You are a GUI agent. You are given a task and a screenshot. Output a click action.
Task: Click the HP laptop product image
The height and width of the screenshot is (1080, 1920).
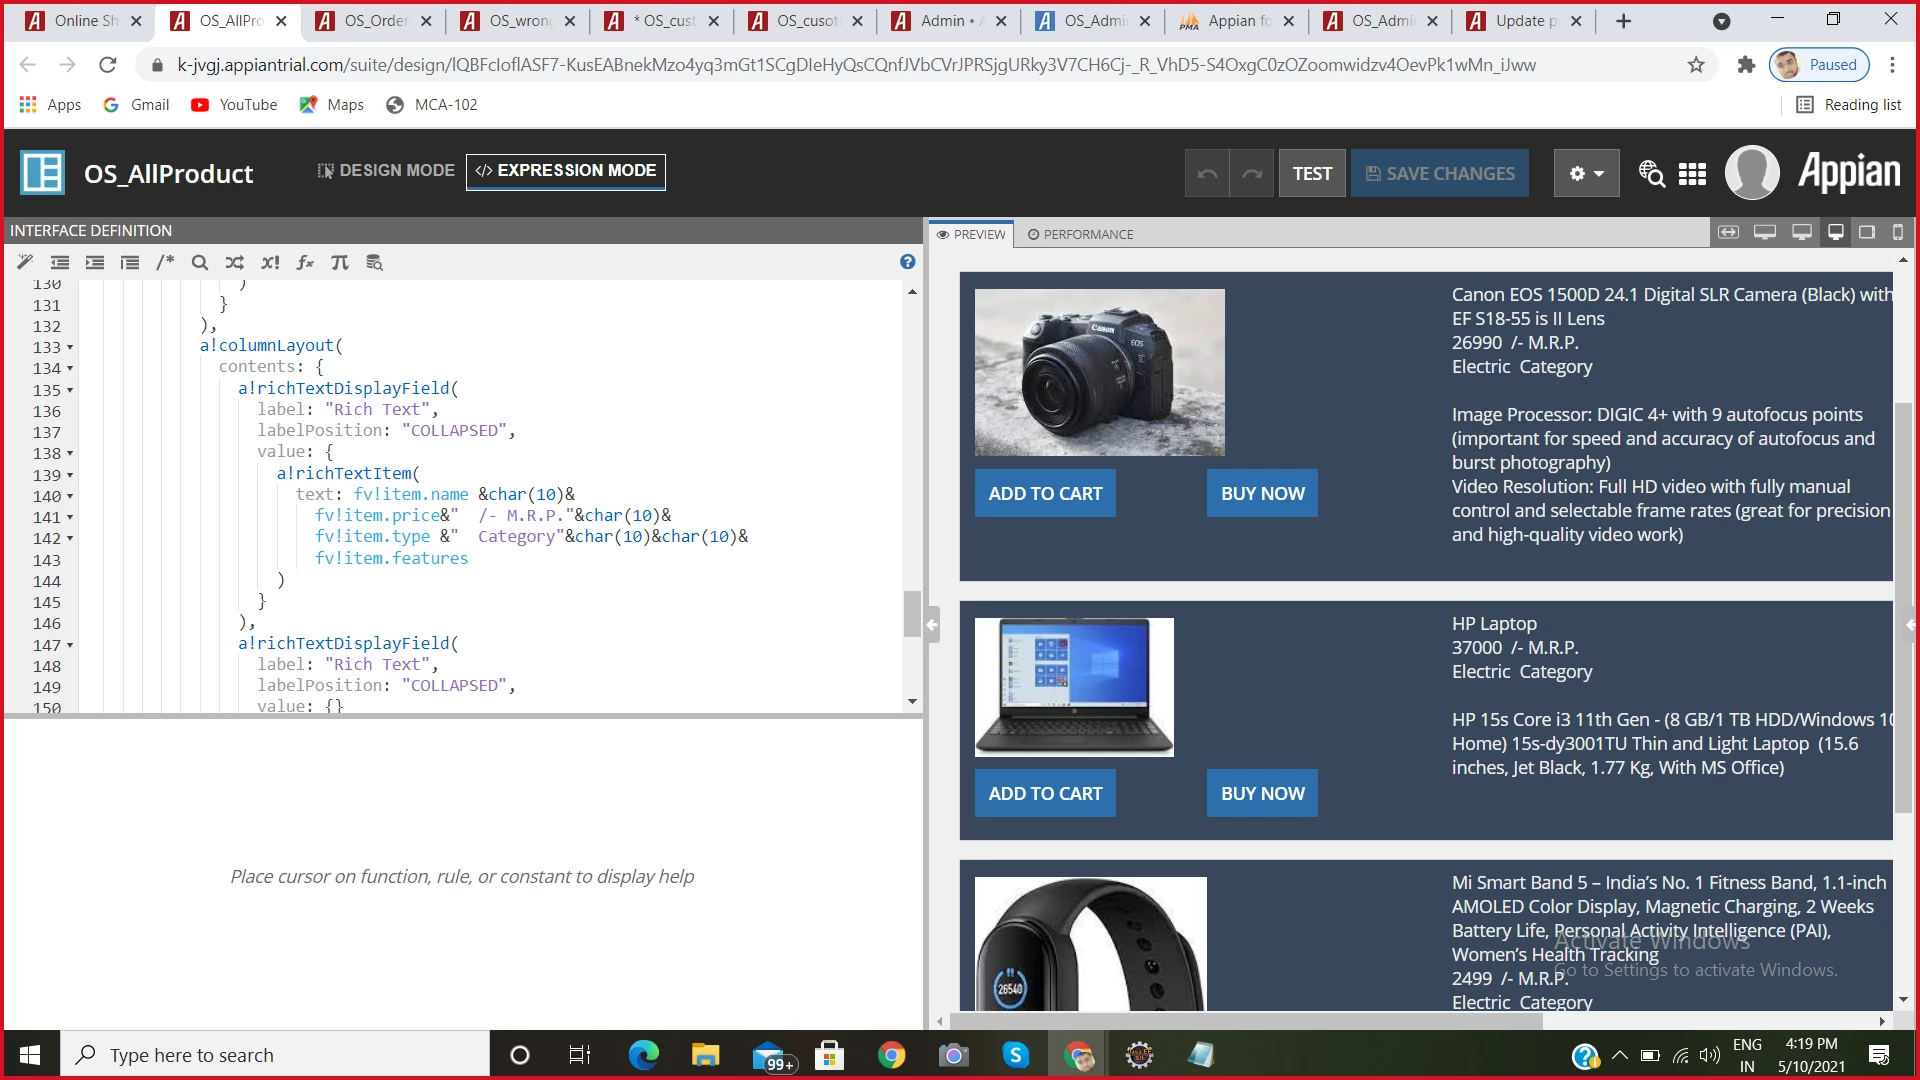(1074, 687)
